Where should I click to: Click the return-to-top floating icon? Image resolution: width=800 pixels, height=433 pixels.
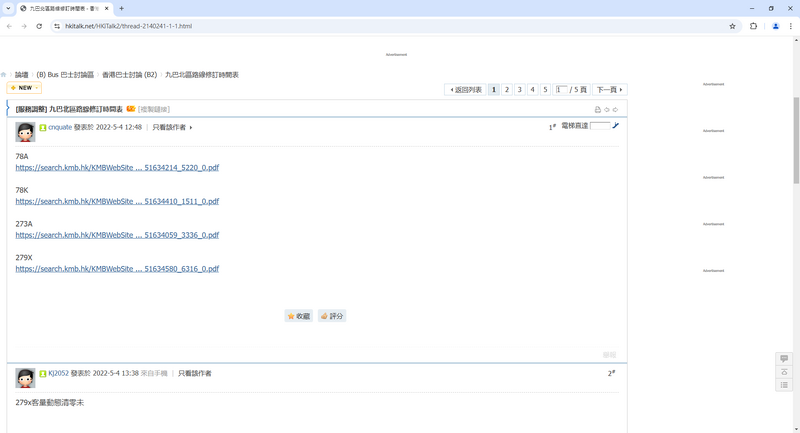point(784,372)
